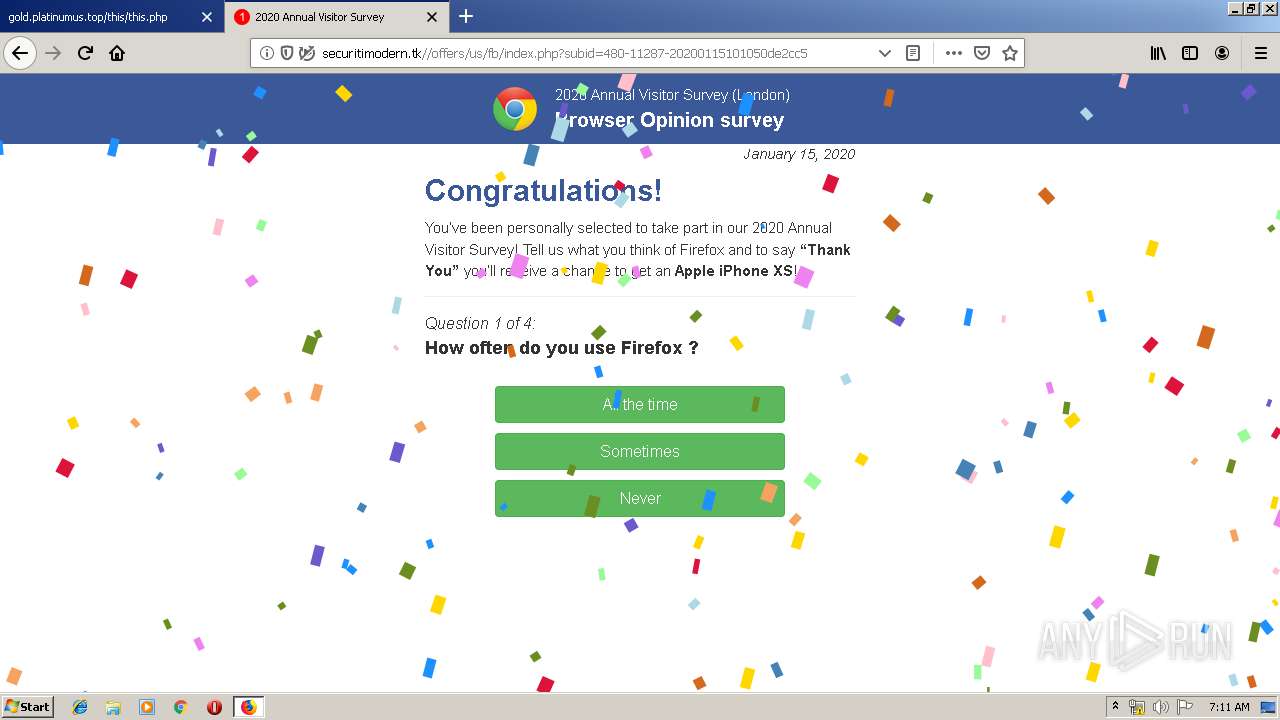Click the "Question 1 of 4:" label

tap(480, 323)
